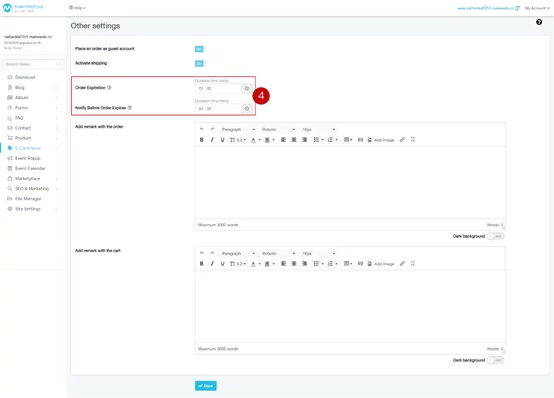Open Roboto font dropdown in cart remark editor
This screenshot has width=554, height=398.
[278, 253]
